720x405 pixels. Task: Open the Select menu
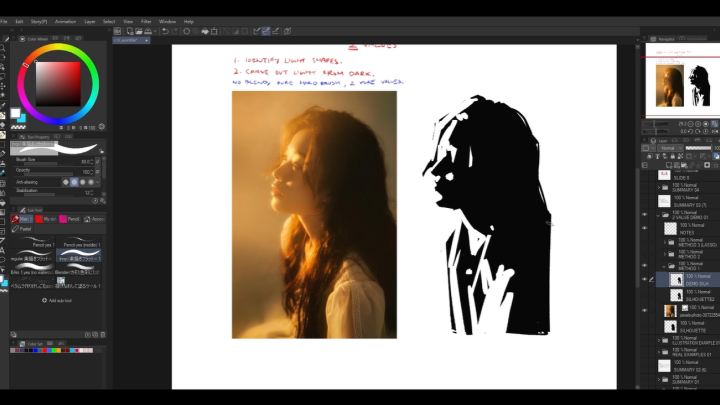(x=109, y=22)
